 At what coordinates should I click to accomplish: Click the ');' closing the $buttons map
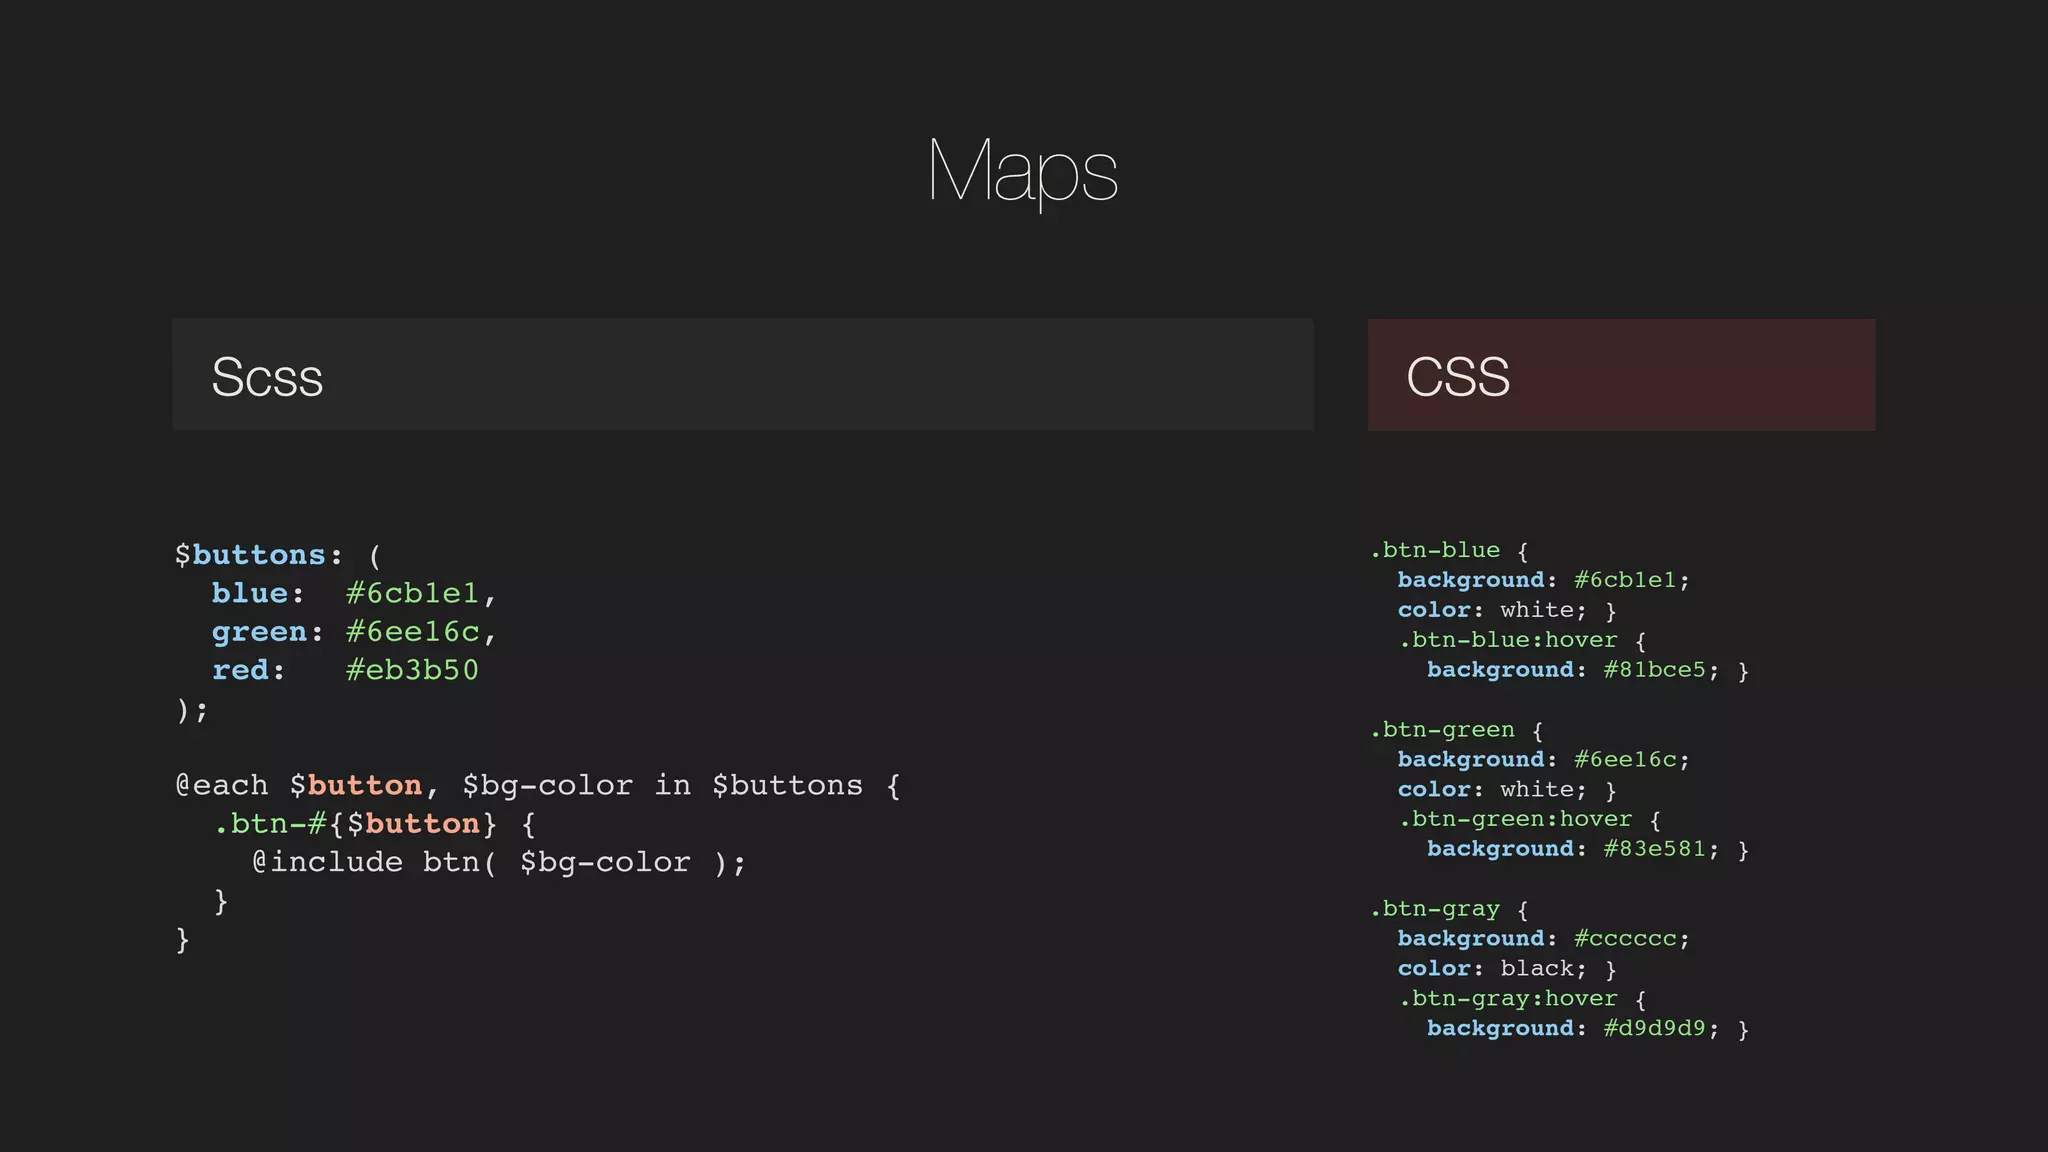coord(192,709)
